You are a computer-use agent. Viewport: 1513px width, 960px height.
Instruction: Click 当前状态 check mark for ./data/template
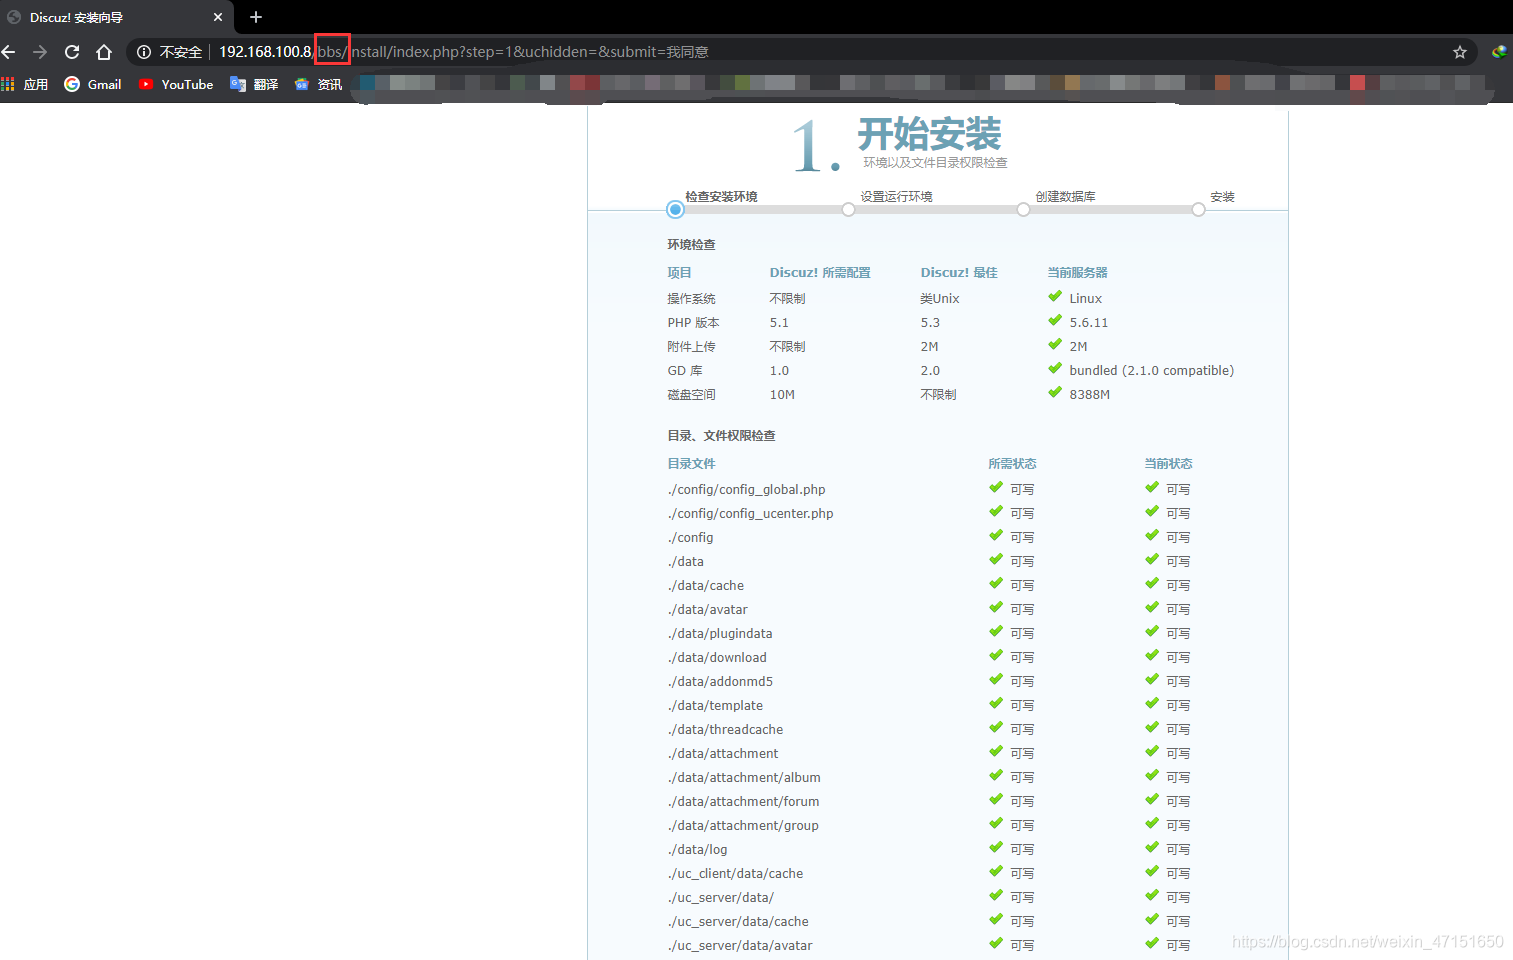click(1152, 703)
